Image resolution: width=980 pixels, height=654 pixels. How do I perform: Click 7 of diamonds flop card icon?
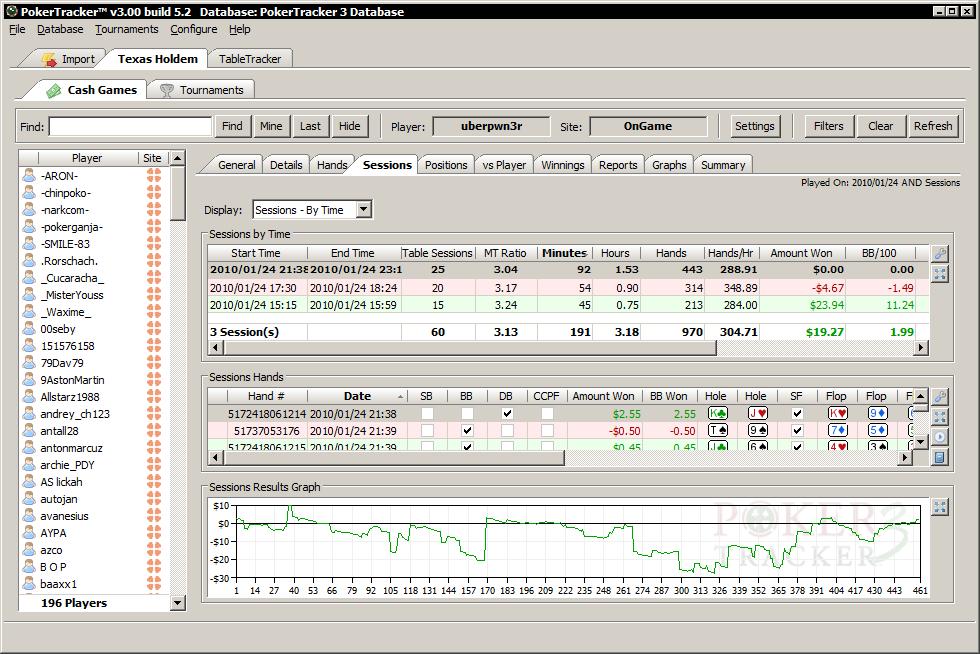tap(838, 430)
